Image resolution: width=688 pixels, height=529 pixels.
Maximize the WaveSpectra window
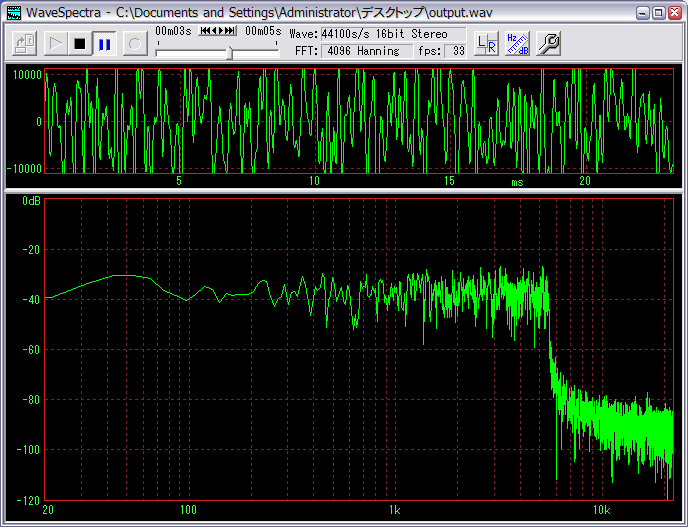click(x=659, y=13)
